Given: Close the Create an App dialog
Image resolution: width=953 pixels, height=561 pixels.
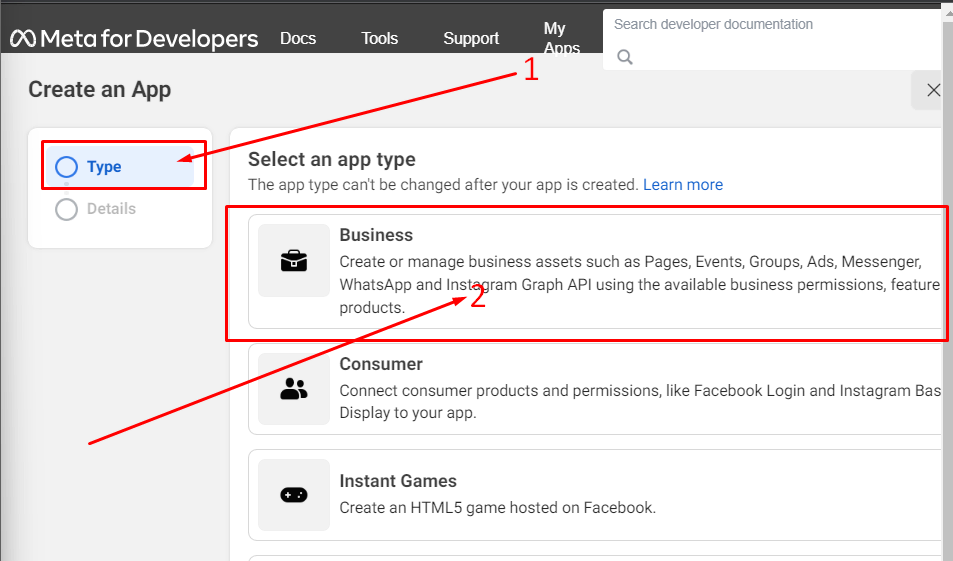Looking at the screenshot, I should point(932,90).
